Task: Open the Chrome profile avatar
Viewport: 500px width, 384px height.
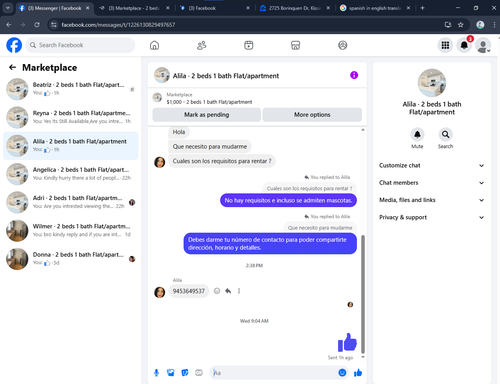Action: coord(480,25)
